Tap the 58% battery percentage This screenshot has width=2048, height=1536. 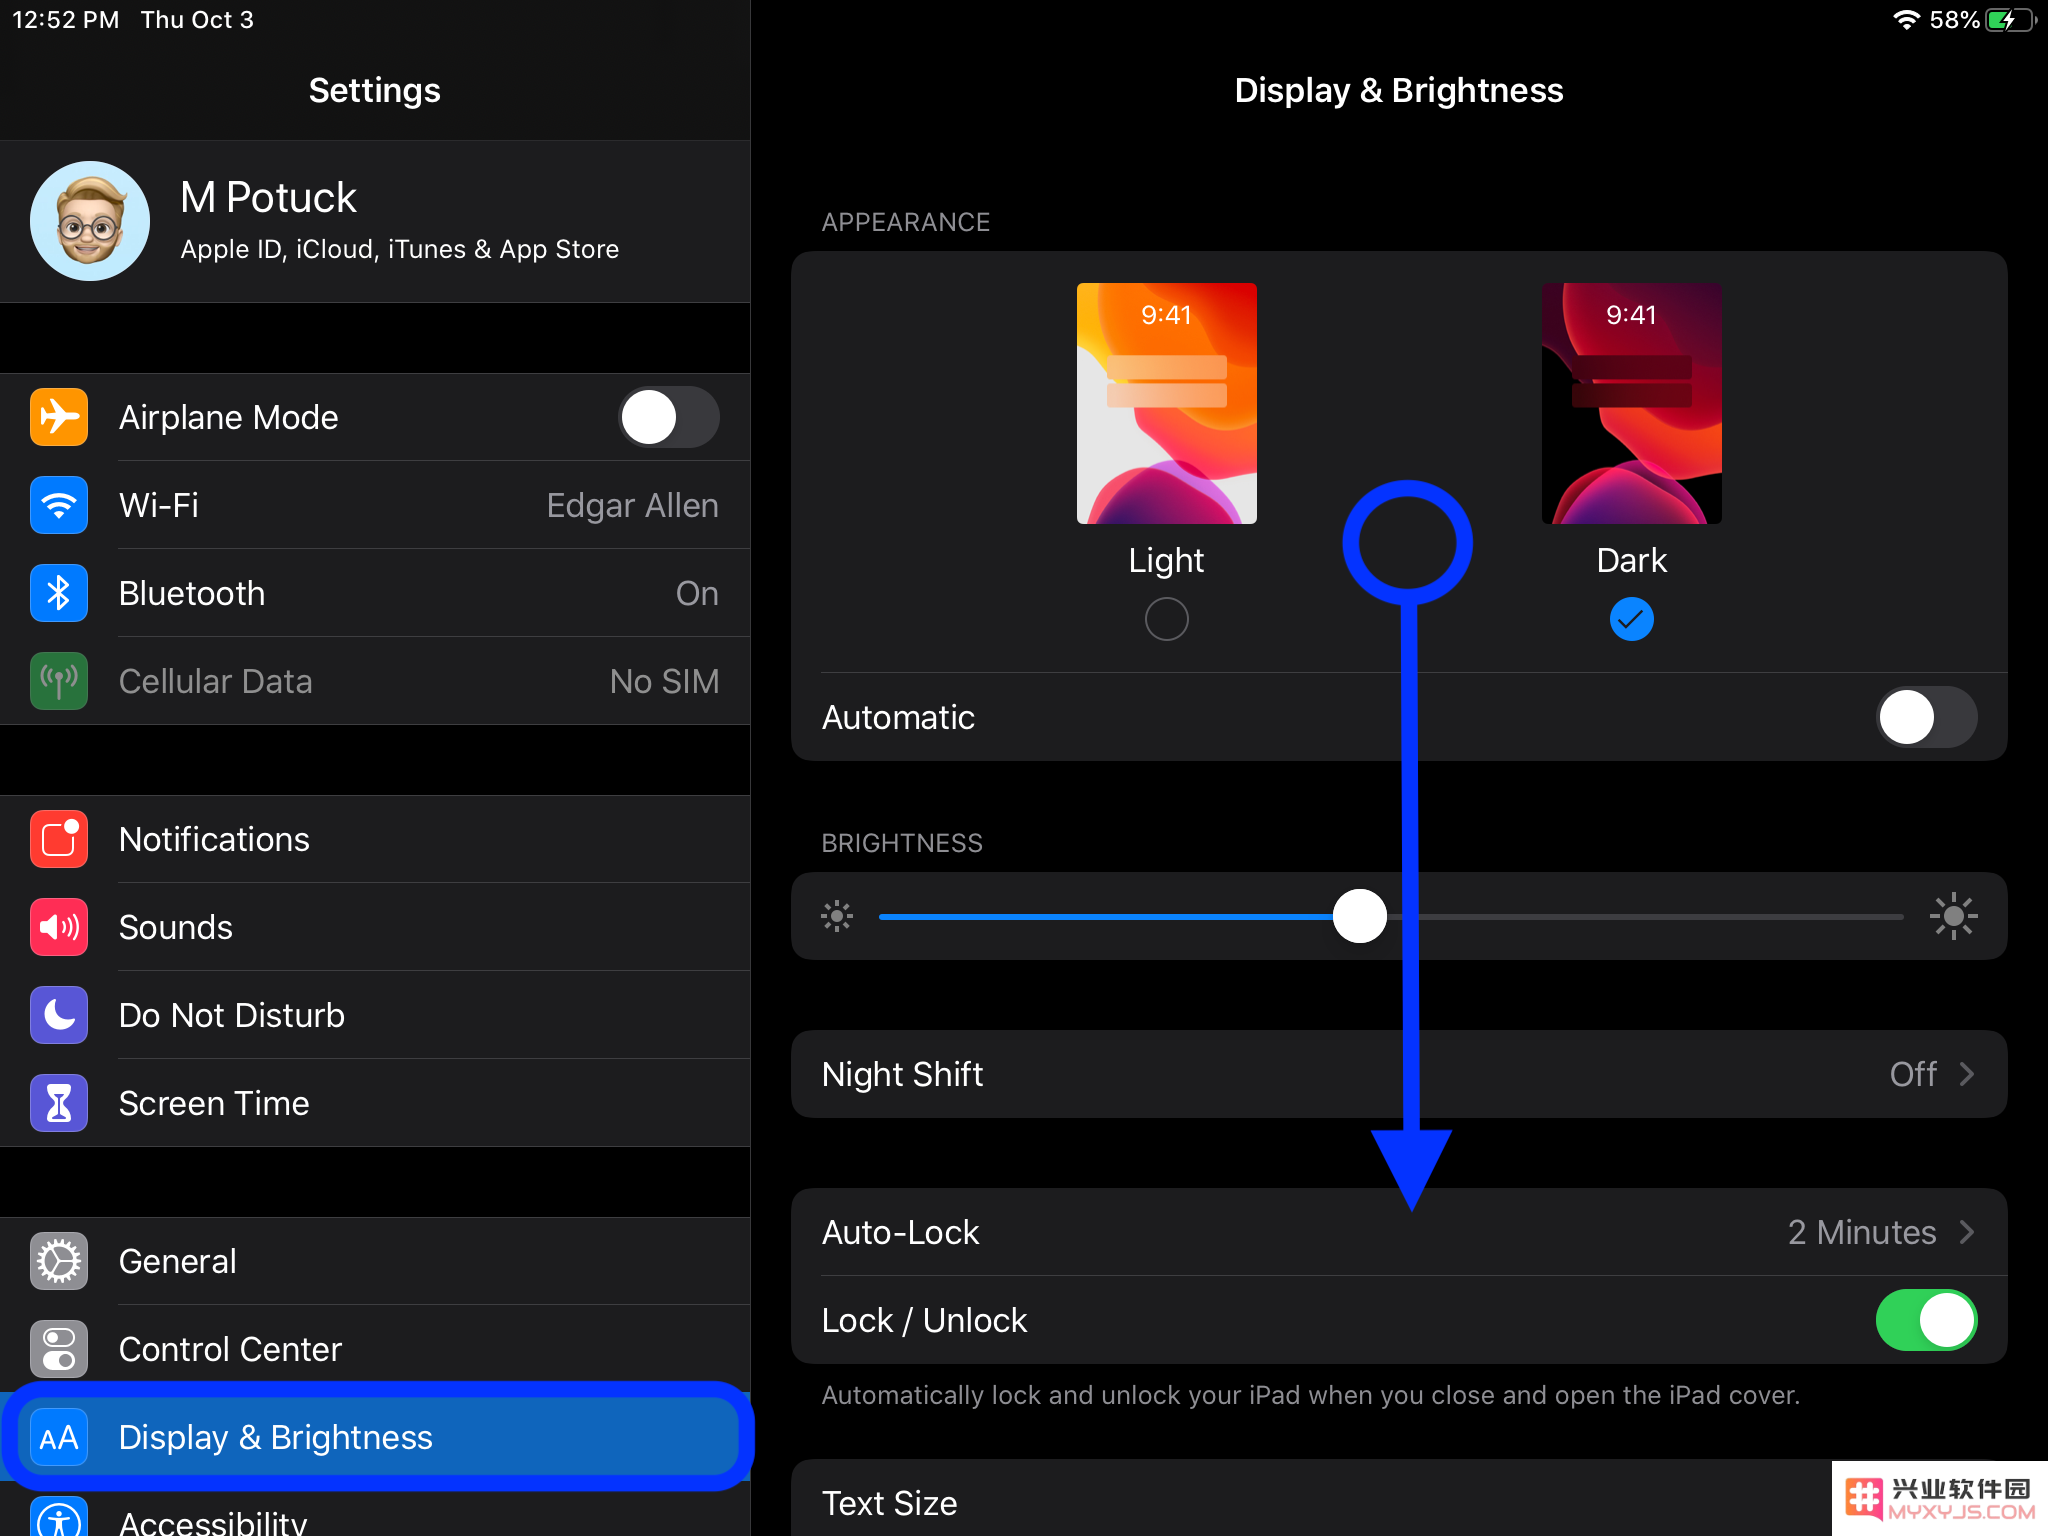1954,20
